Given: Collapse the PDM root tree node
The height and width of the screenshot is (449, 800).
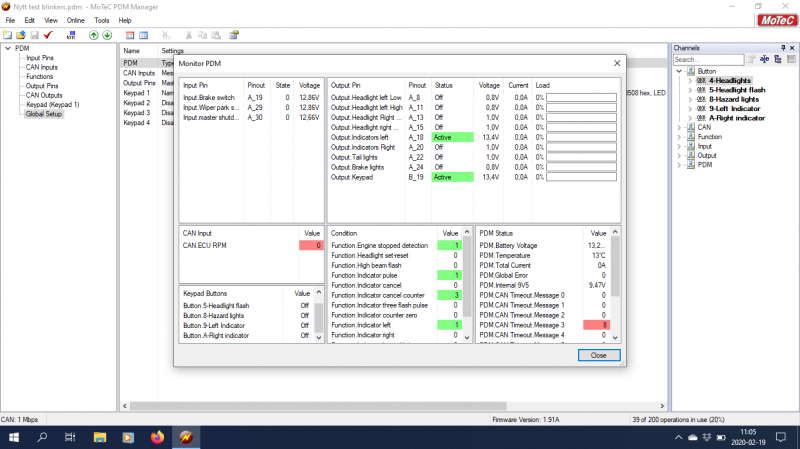Looking at the screenshot, I should coord(8,48).
